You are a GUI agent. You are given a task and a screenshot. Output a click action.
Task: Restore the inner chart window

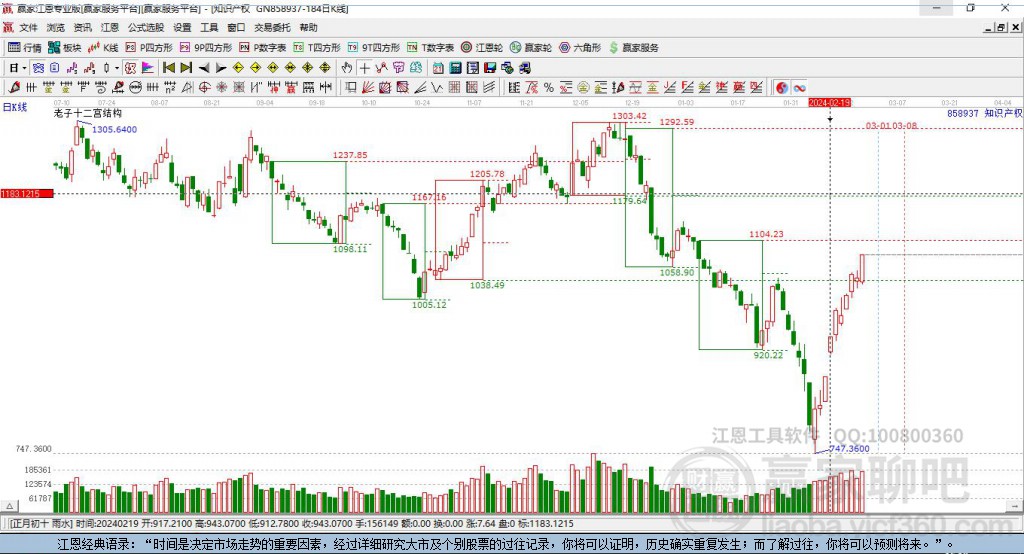click(1001, 27)
